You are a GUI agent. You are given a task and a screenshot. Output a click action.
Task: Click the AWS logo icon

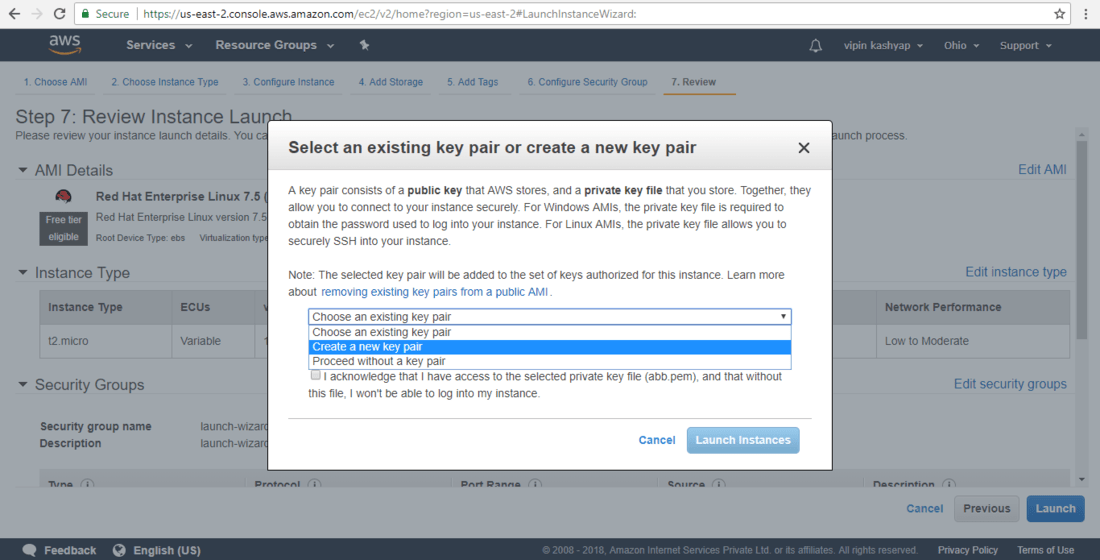[64, 45]
